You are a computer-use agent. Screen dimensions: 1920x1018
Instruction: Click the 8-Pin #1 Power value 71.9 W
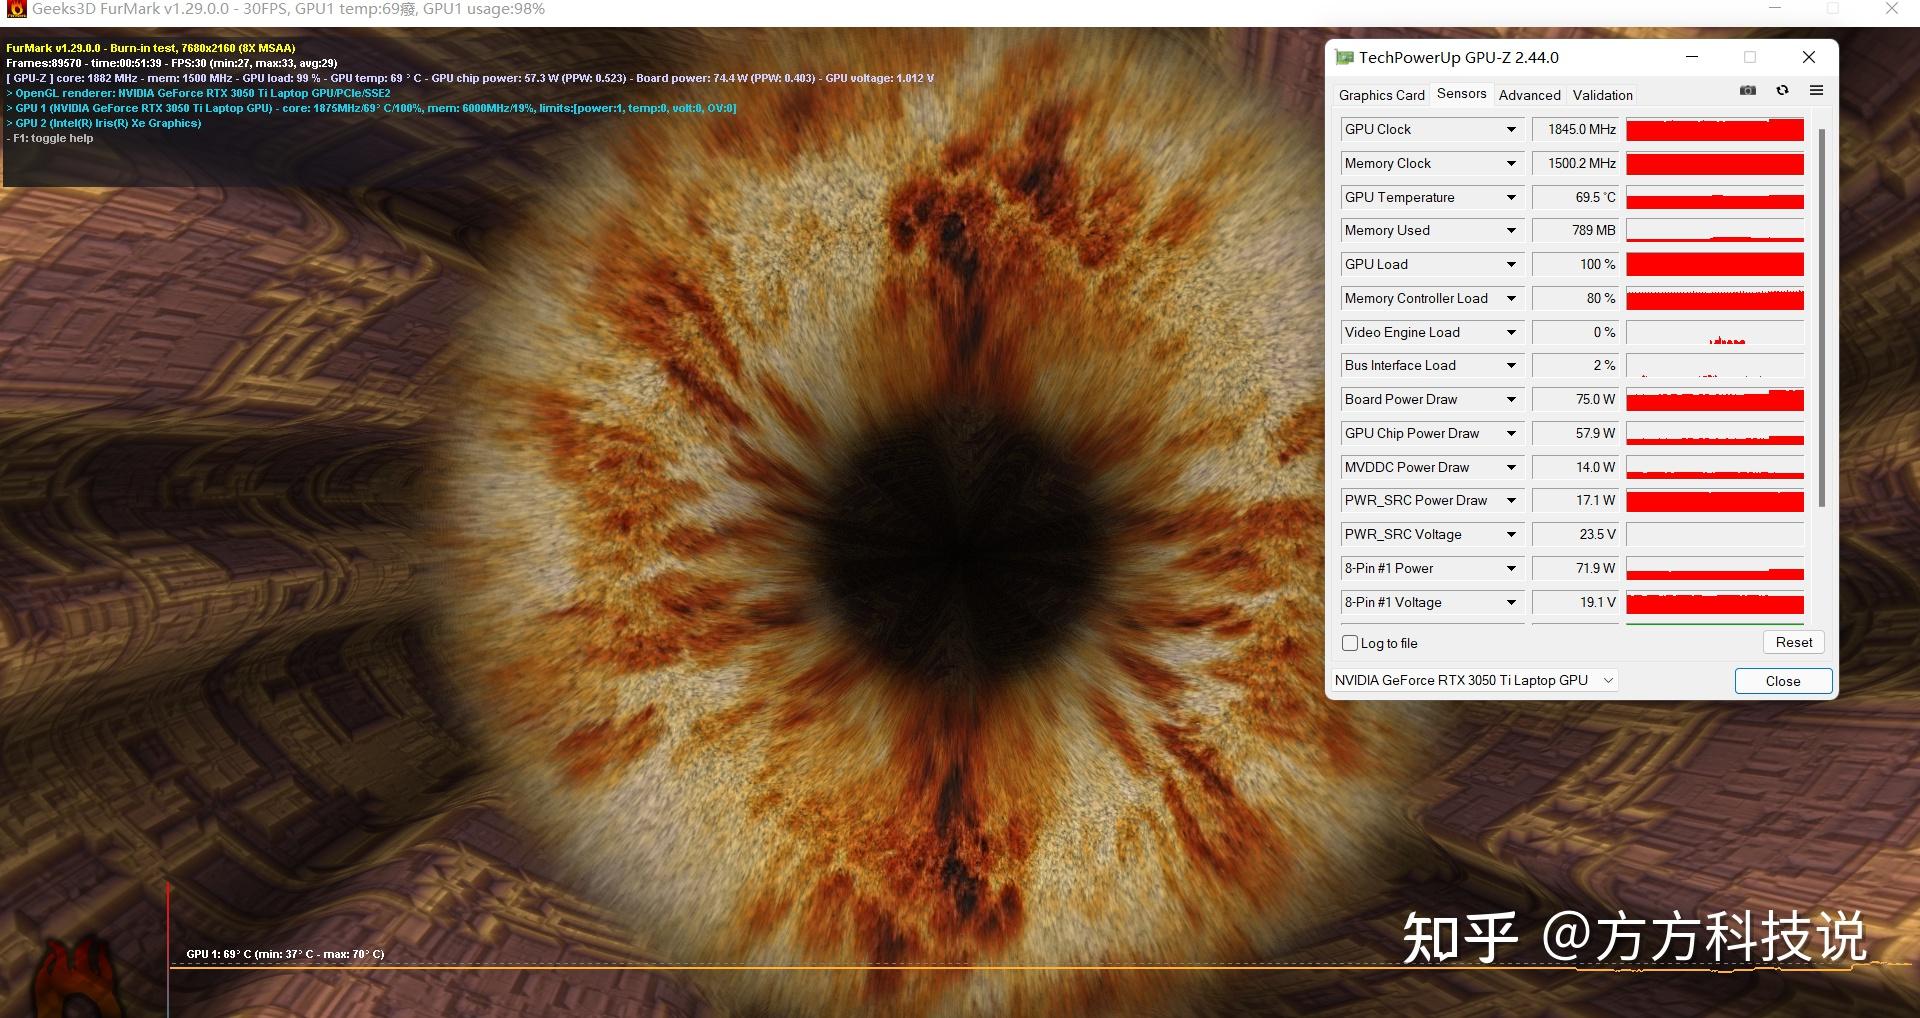coord(1575,569)
